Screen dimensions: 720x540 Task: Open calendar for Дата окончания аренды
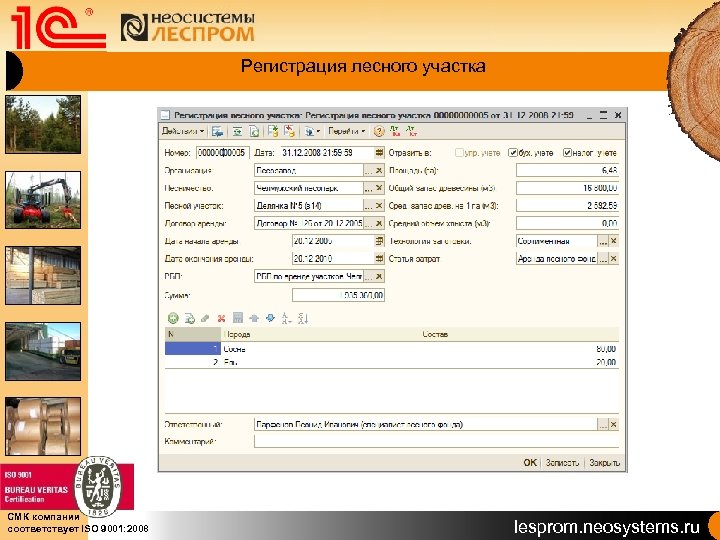379,259
